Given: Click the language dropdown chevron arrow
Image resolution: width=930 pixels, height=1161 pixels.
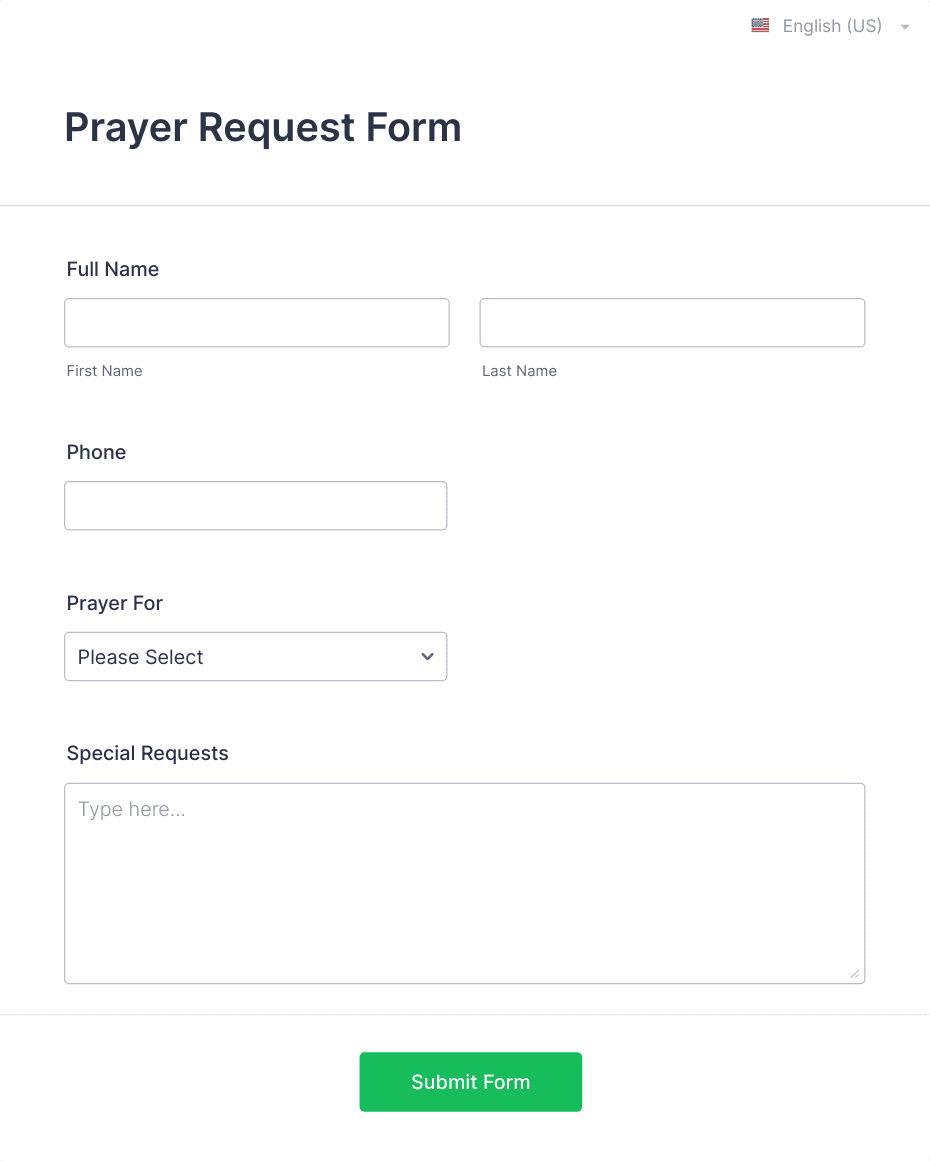Looking at the screenshot, I should click(x=905, y=26).
